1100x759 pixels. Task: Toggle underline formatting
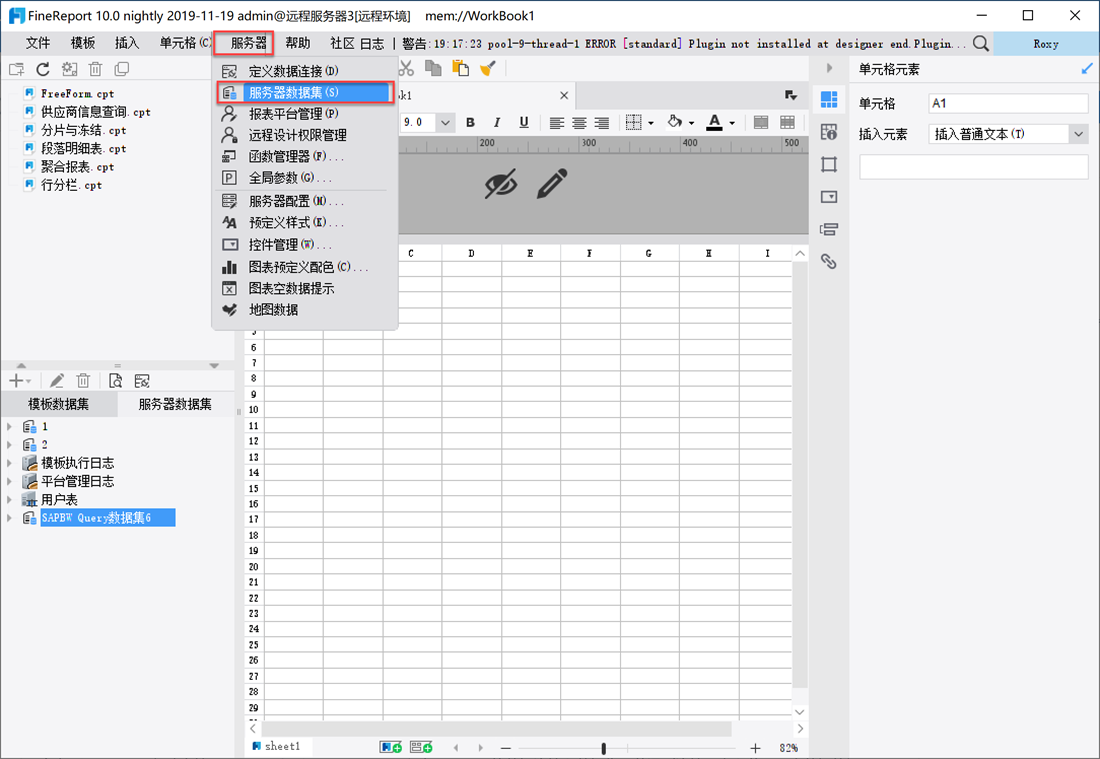[x=523, y=123]
